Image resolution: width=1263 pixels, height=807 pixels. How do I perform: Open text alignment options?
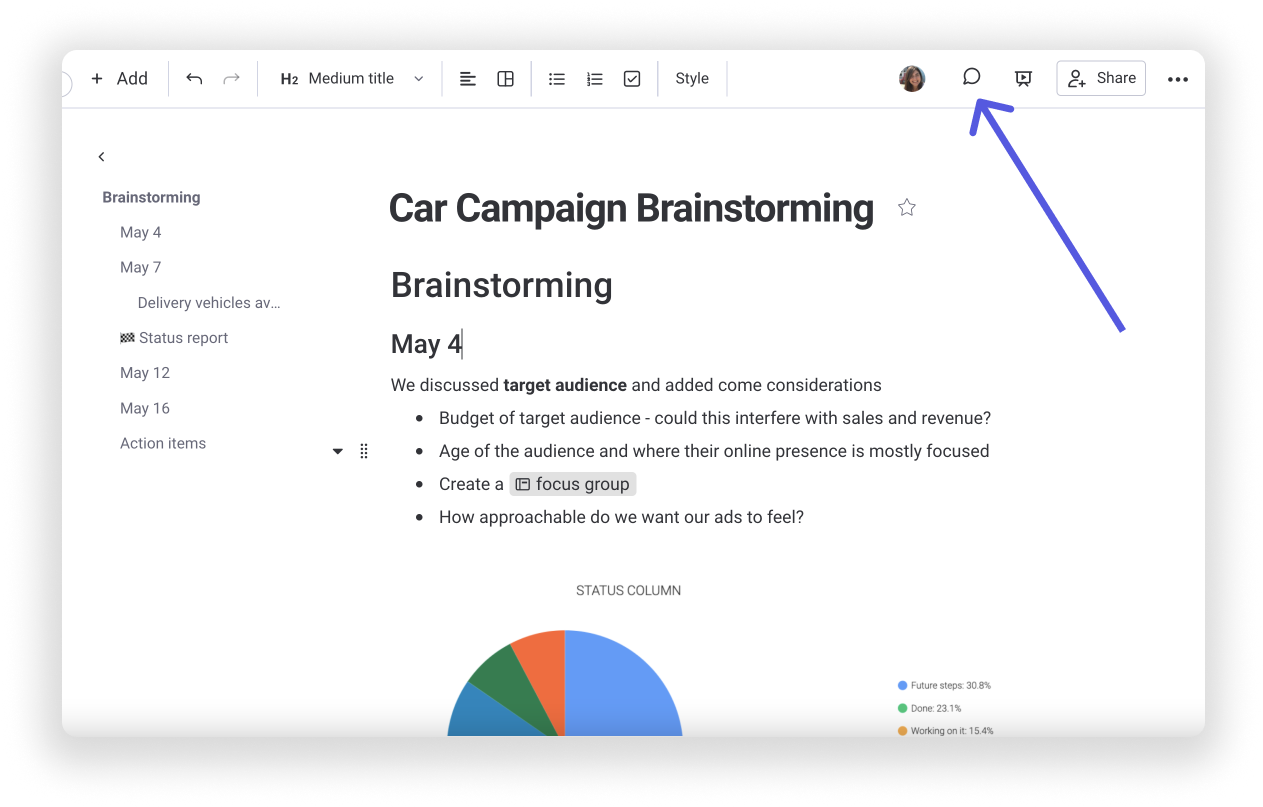pos(467,78)
